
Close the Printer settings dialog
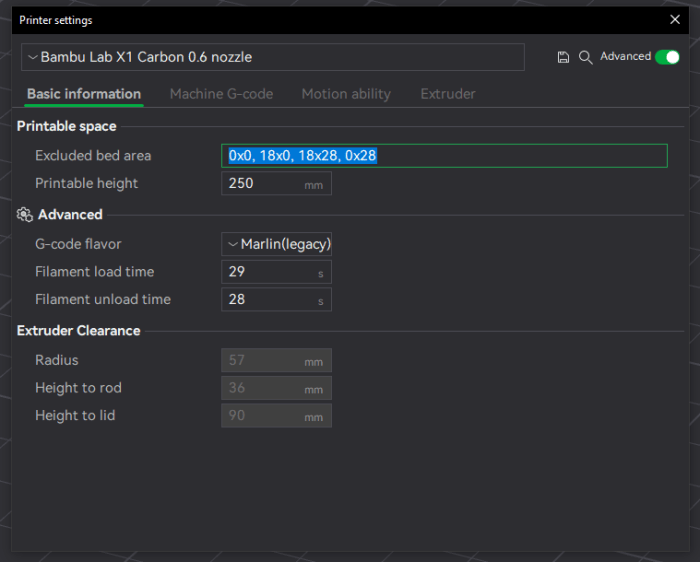pos(675,20)
